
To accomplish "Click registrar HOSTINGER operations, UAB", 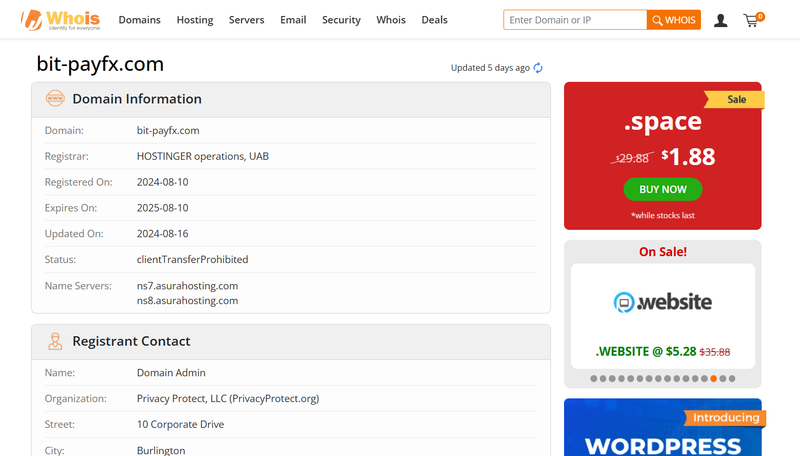I will tap(203, 156).
